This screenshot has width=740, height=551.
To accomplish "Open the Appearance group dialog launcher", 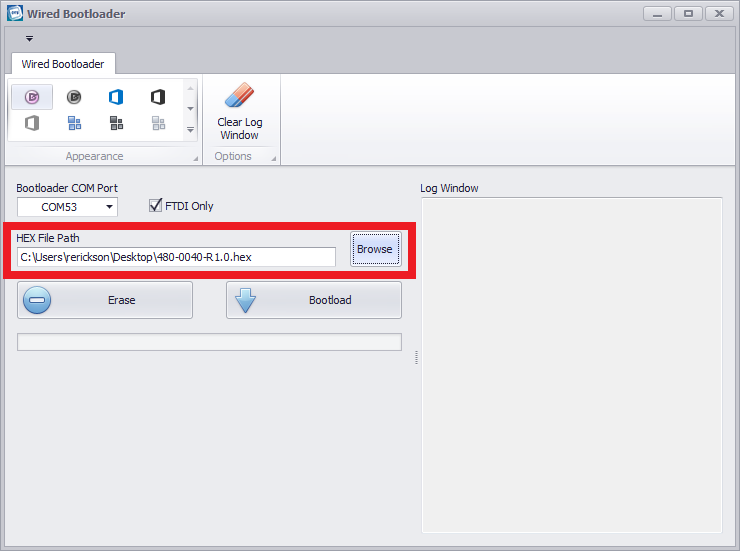I will tap(195, 159).
